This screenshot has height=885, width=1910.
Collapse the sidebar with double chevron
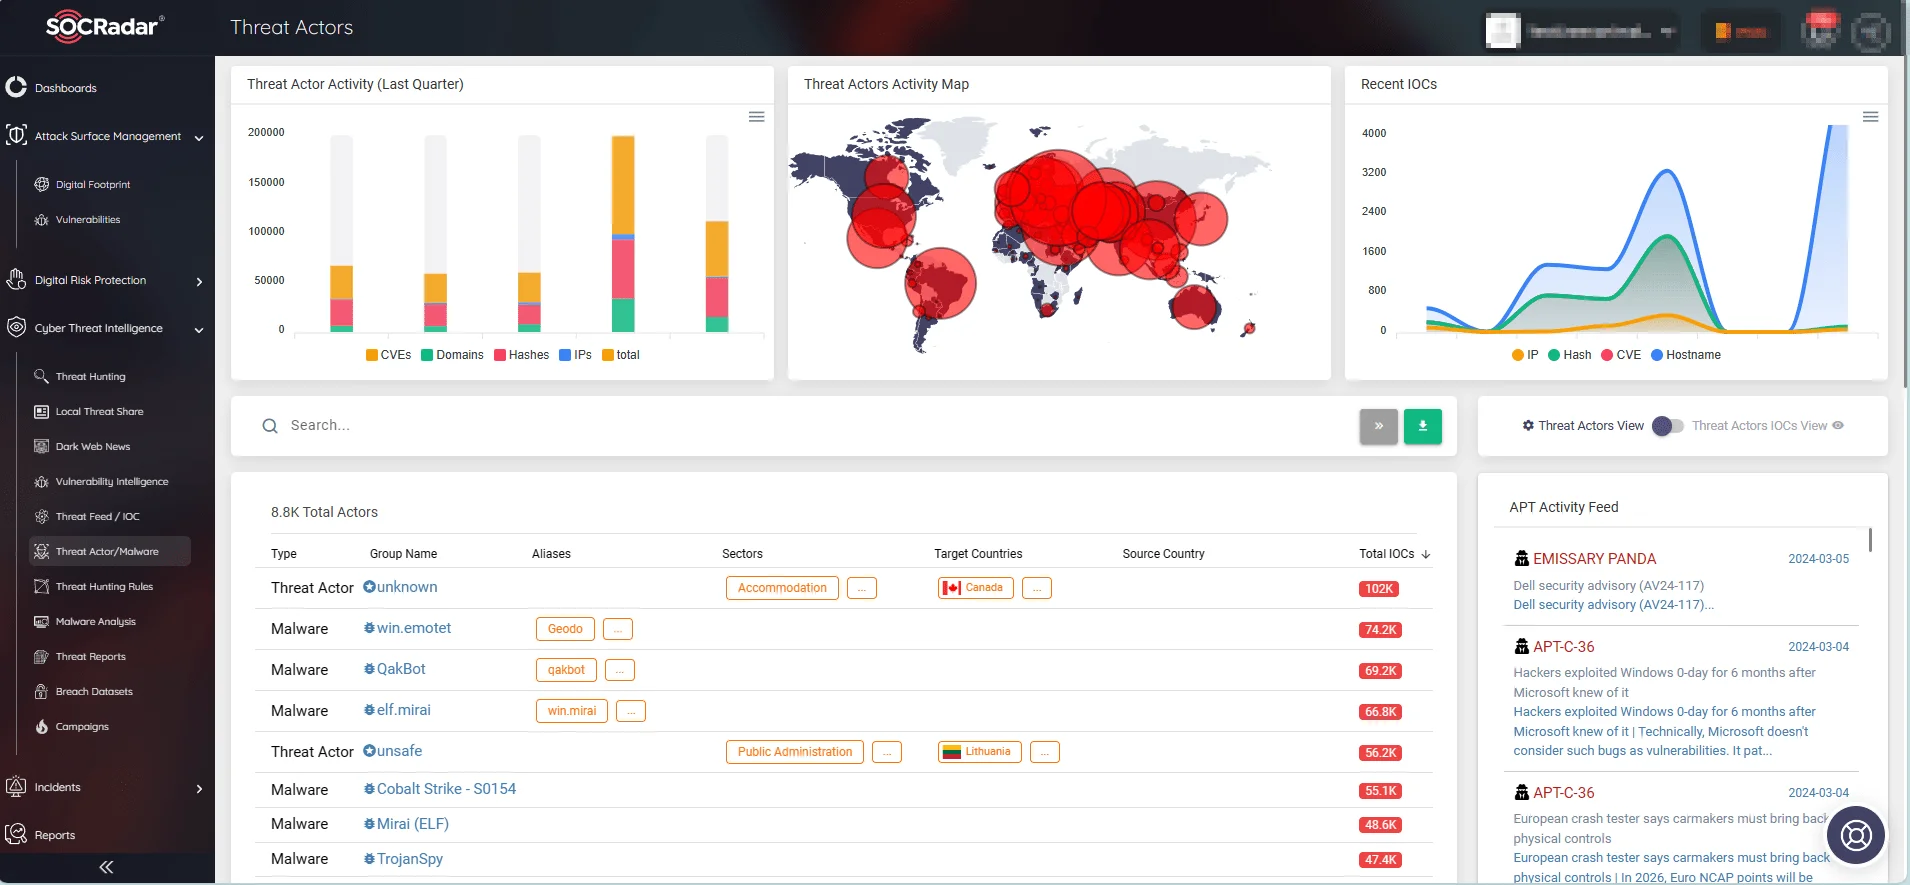[x=106, y=867]
